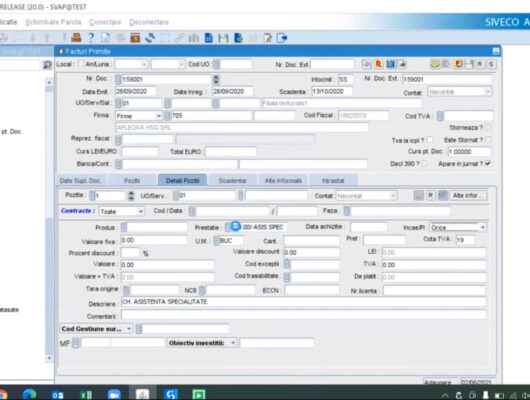This screenshot has width=530, height=400.
Task: Switch to the Alte Informatii tab
Action: point(283,181)
